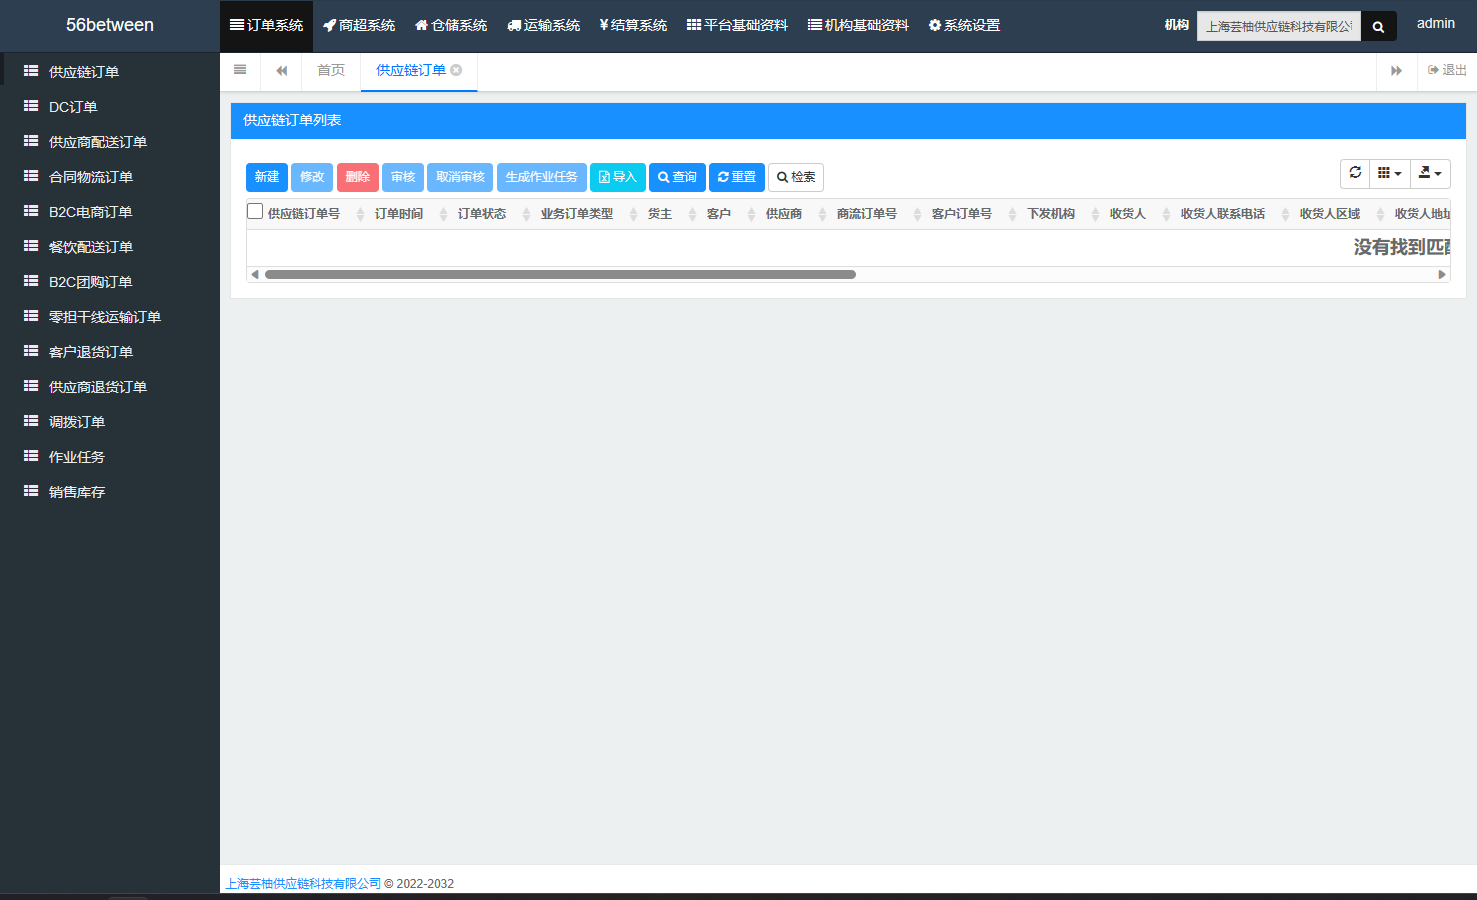The height and width of the screenshot is (900, 1477).
Task: Click the red 删除 button
Action: point(358,177)
